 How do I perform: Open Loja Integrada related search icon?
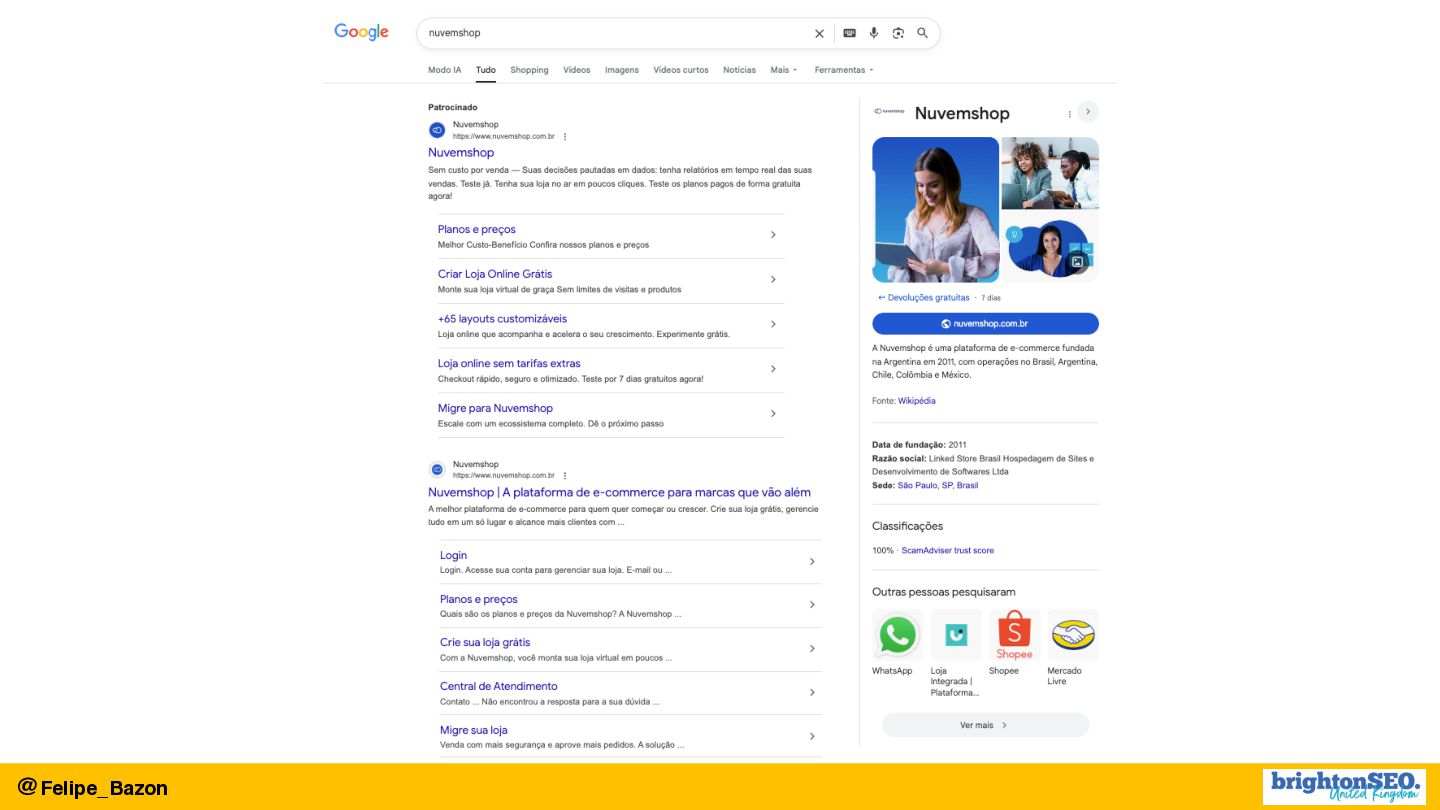pyautogui.click(x=956, y=635)
